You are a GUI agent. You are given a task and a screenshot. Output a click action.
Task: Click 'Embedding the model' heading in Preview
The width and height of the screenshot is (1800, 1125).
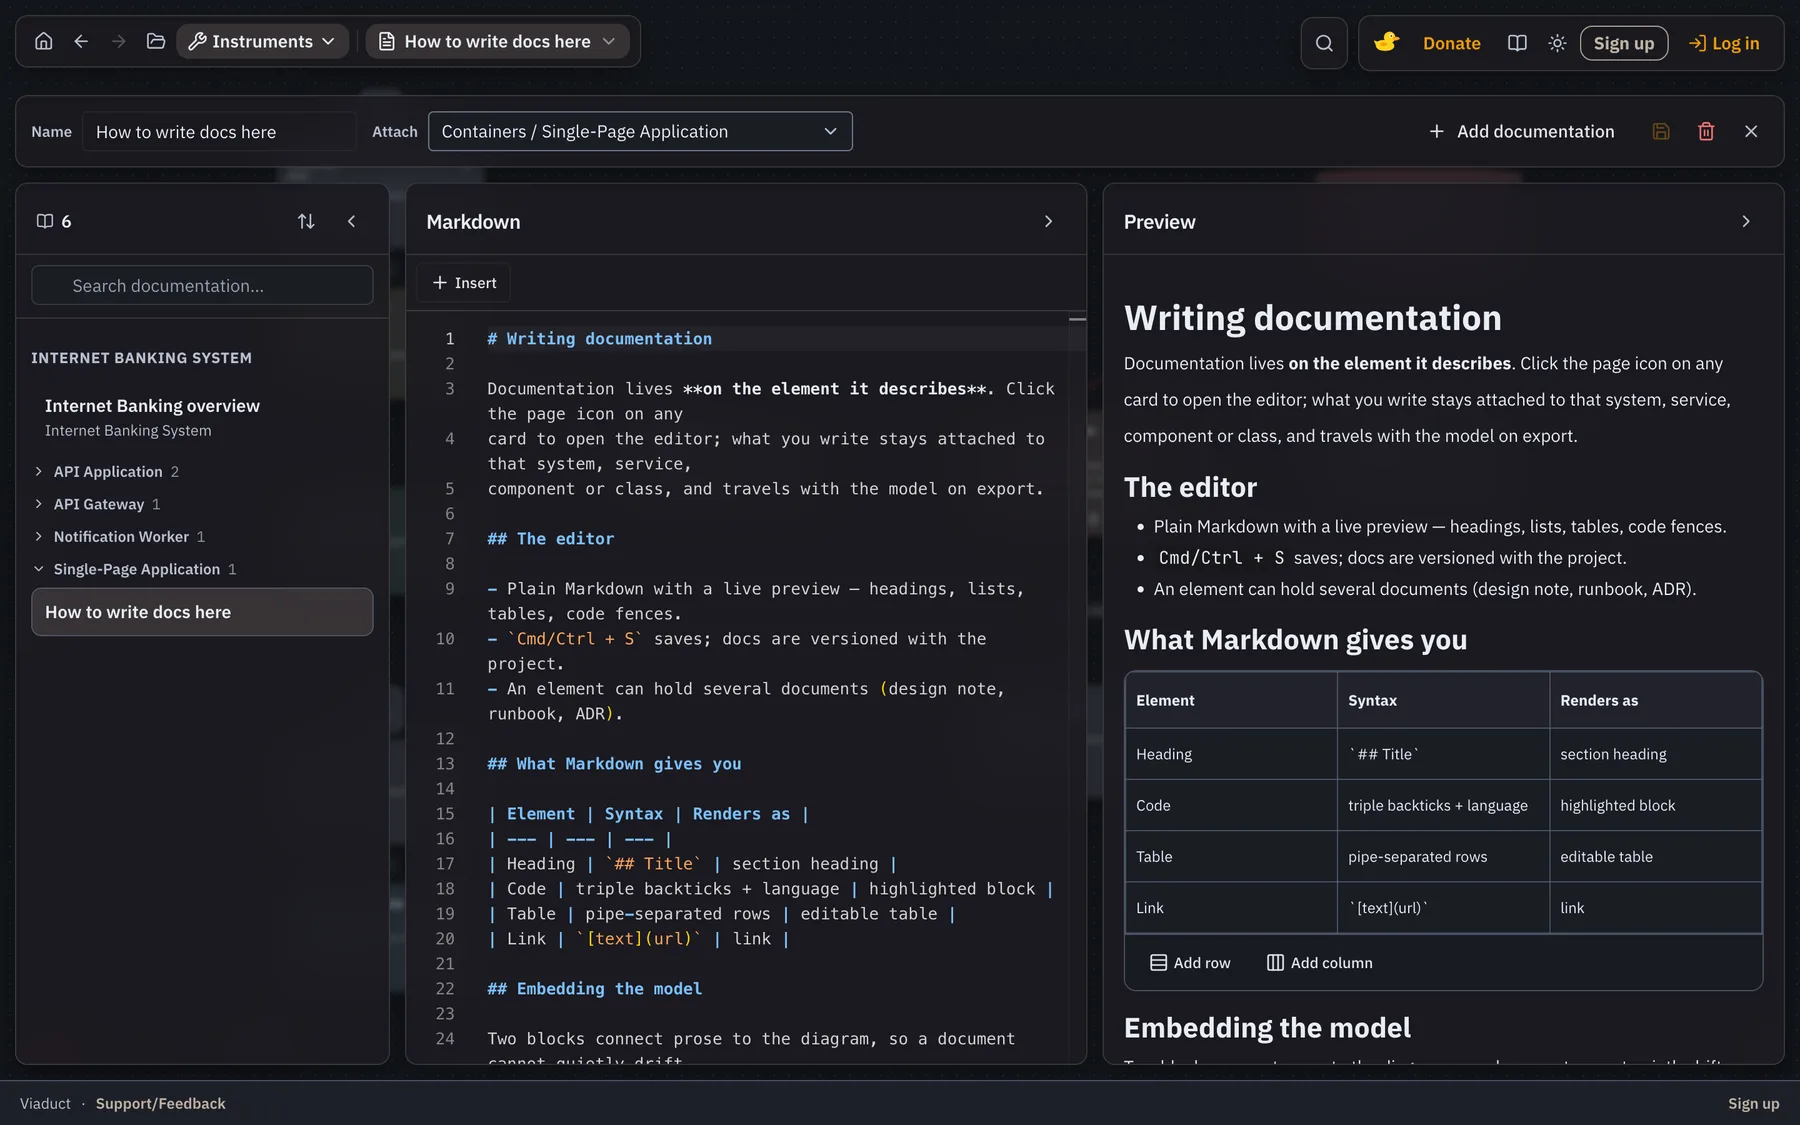tap(1267, 1028)
